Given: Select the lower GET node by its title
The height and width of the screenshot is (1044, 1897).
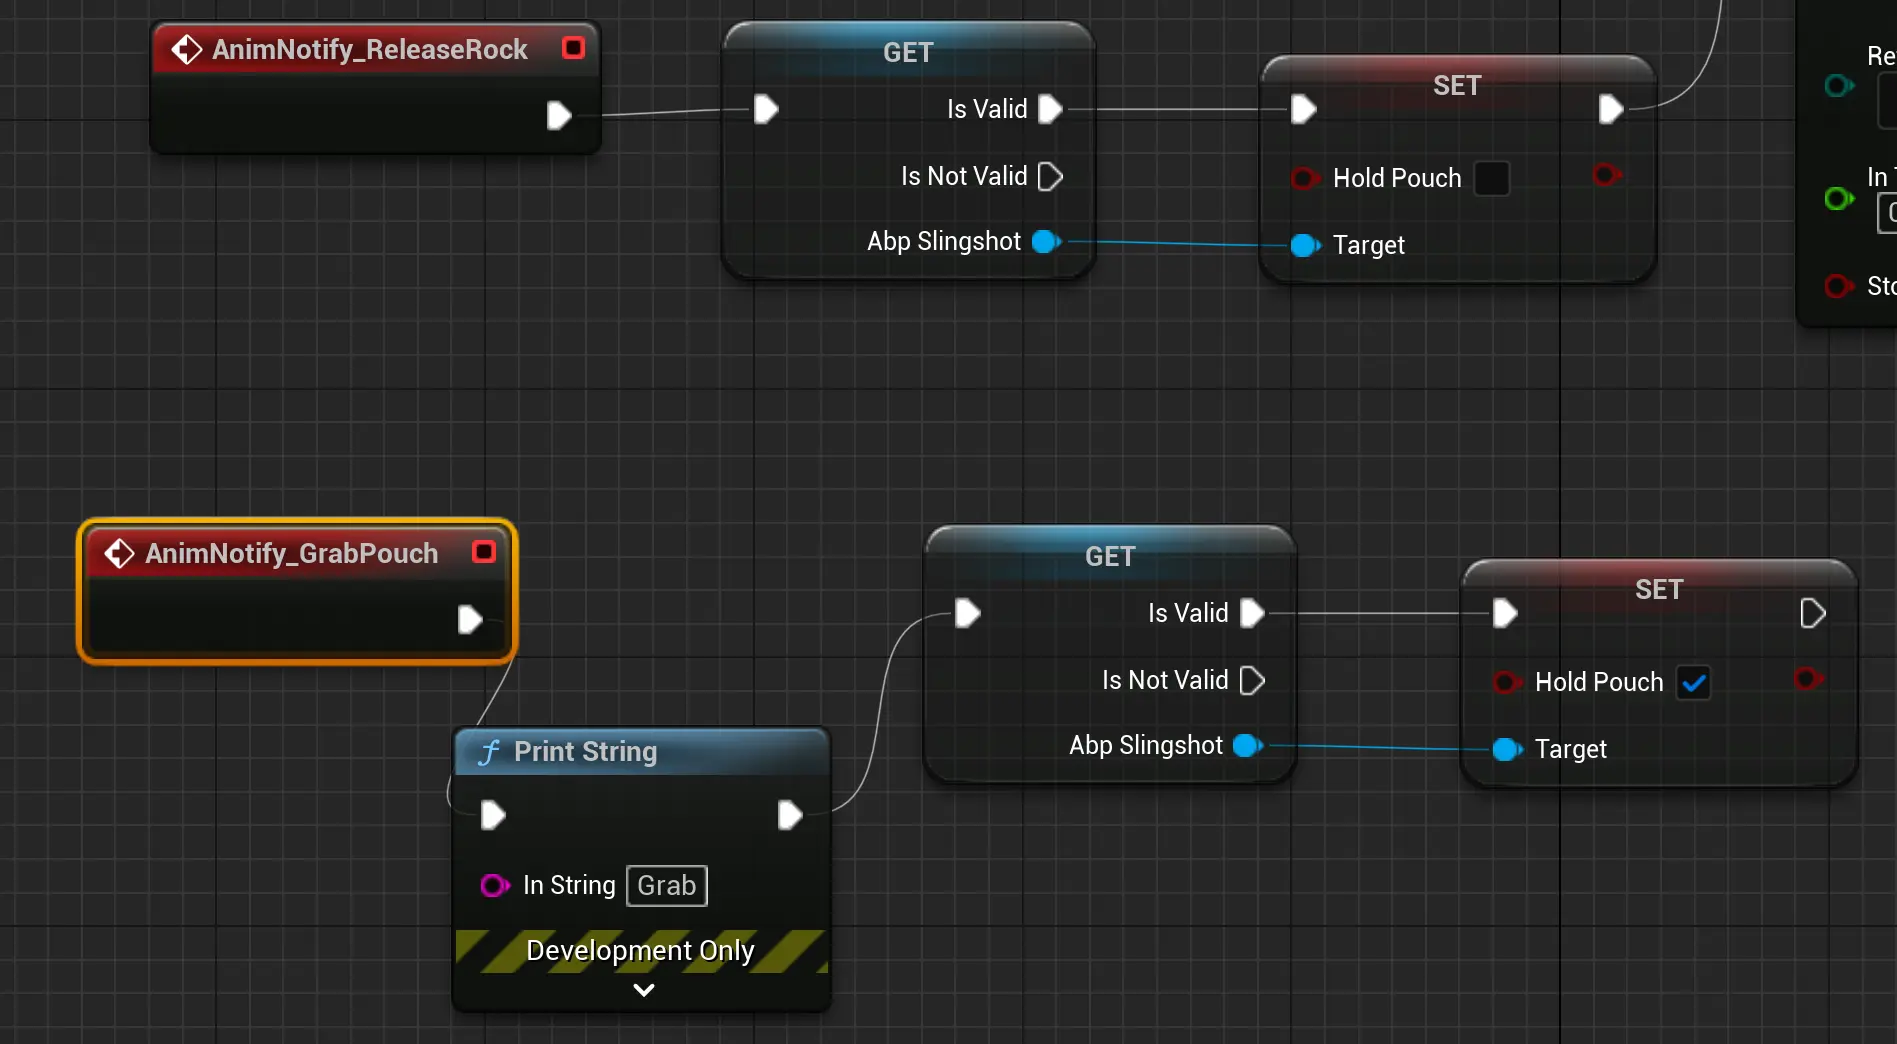Looking at the screenshot, I should (x=1109, y=556).
